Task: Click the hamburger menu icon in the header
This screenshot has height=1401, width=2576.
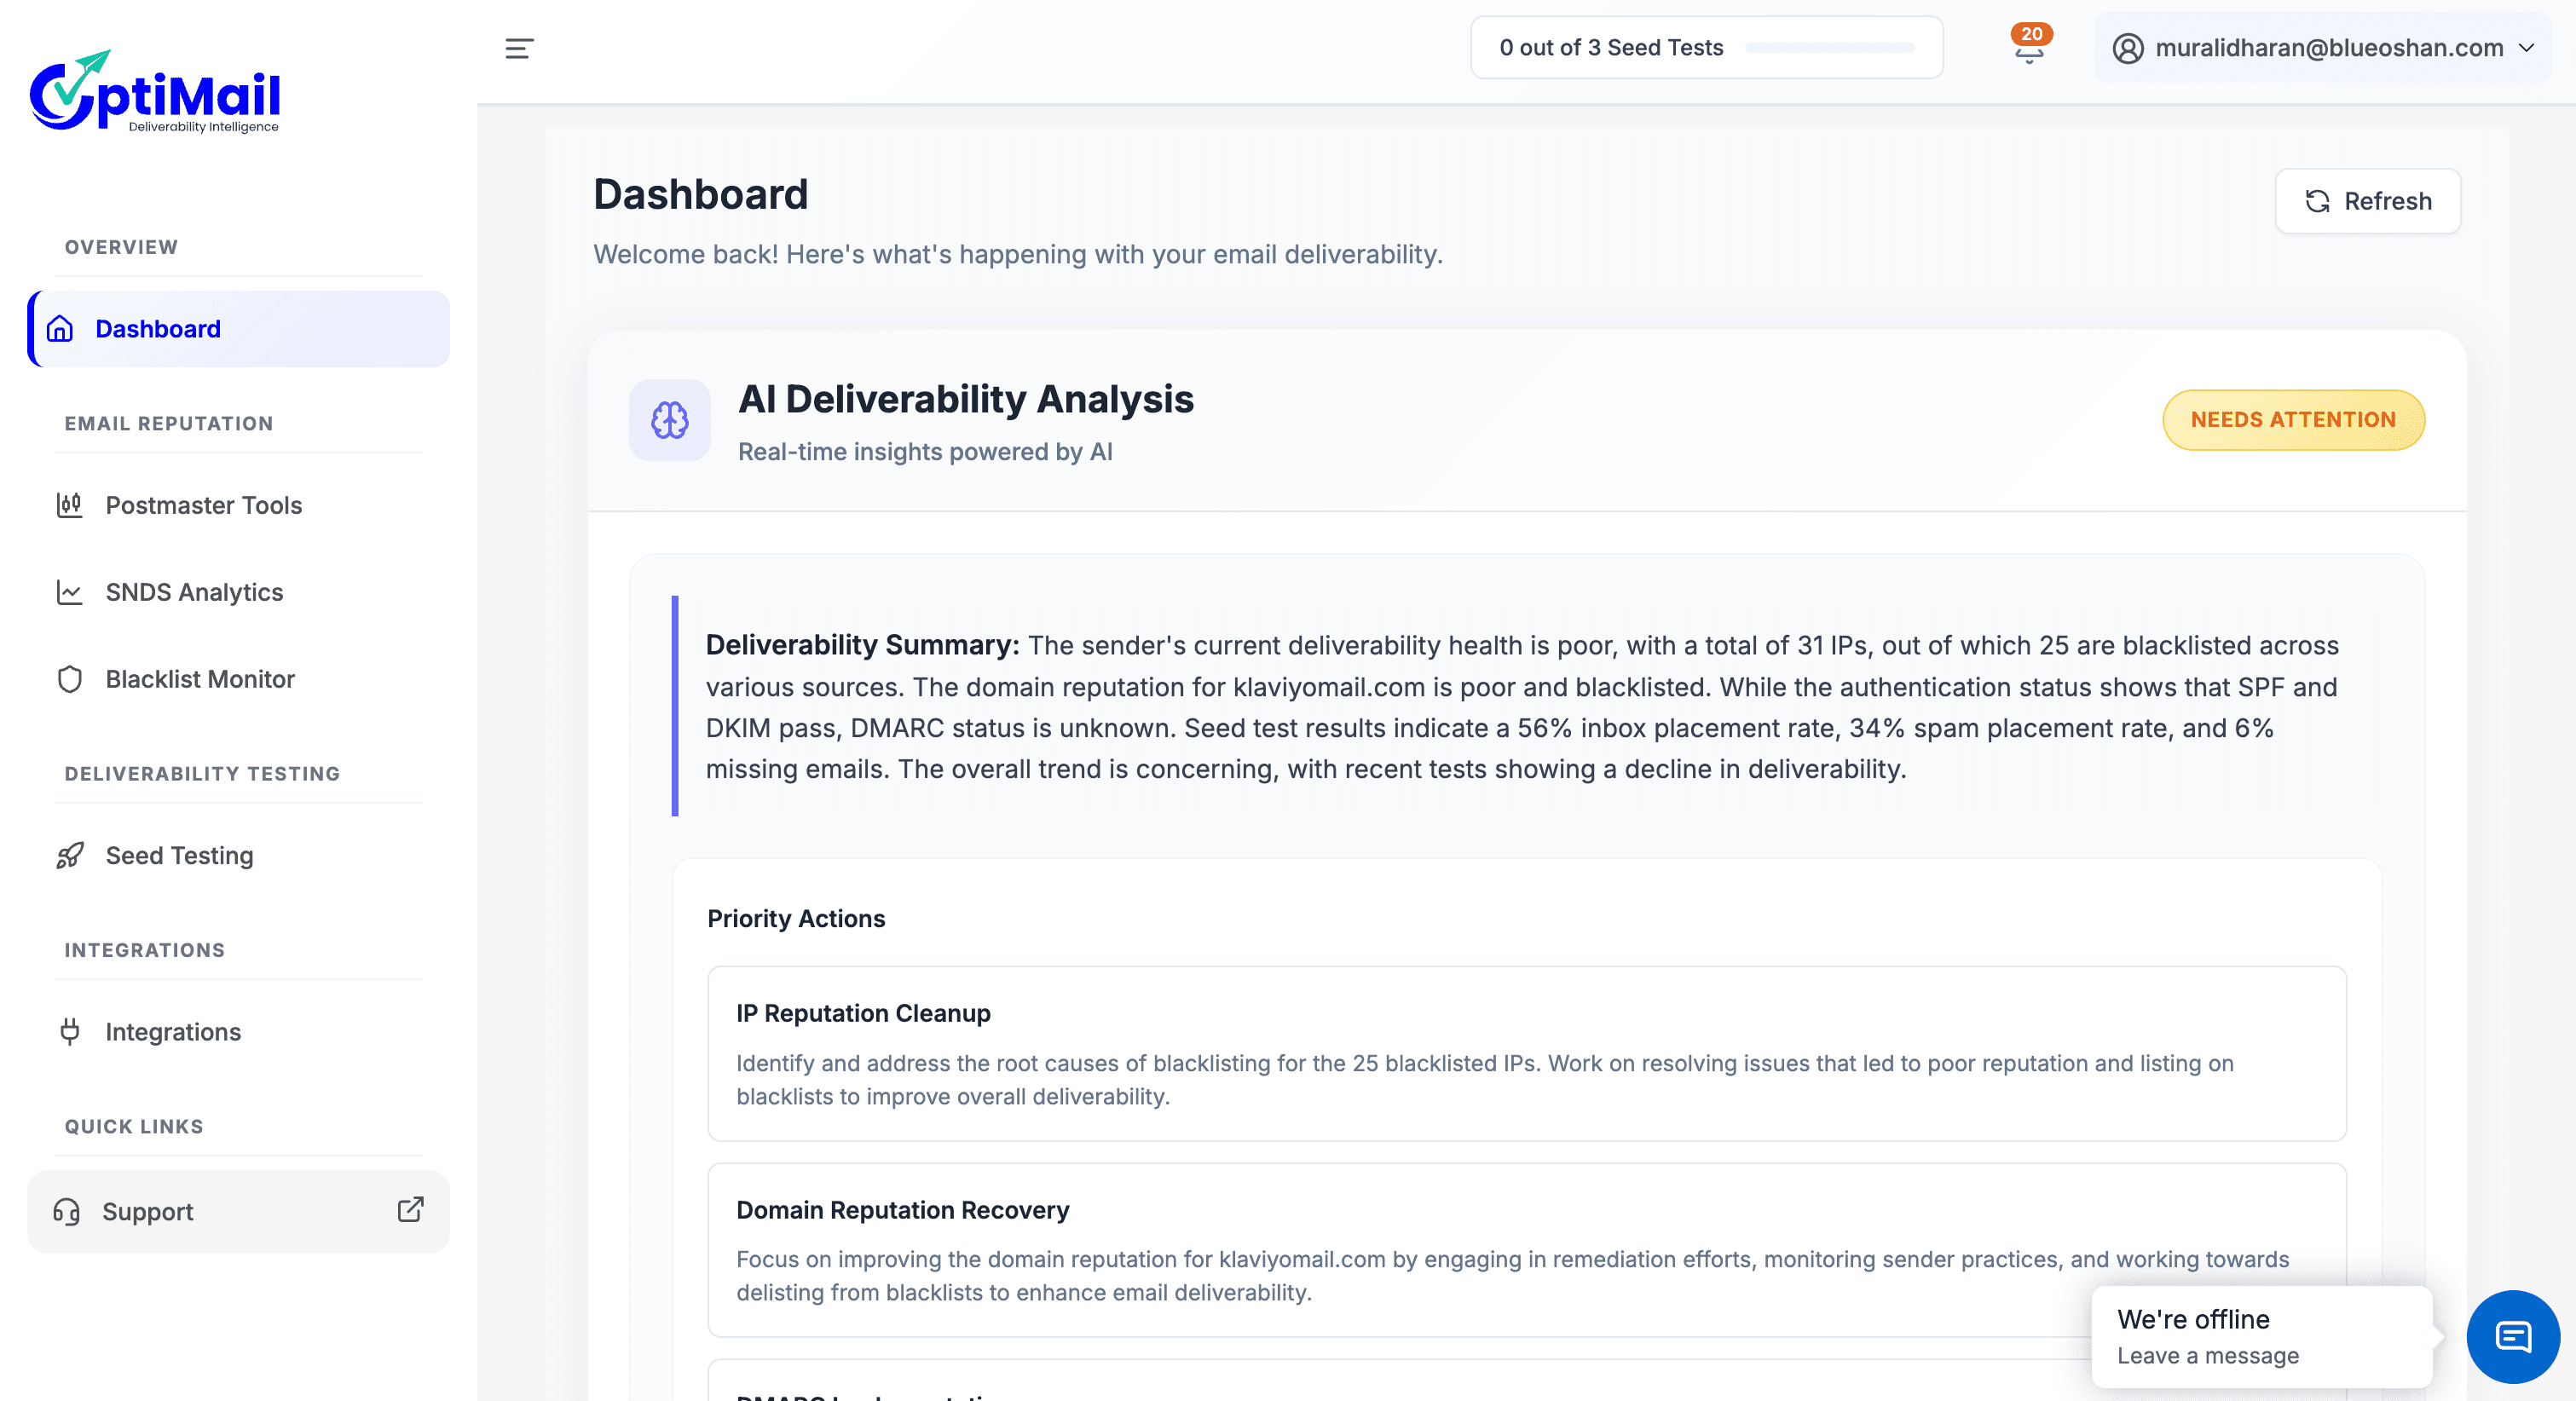Action: [519, 48]
